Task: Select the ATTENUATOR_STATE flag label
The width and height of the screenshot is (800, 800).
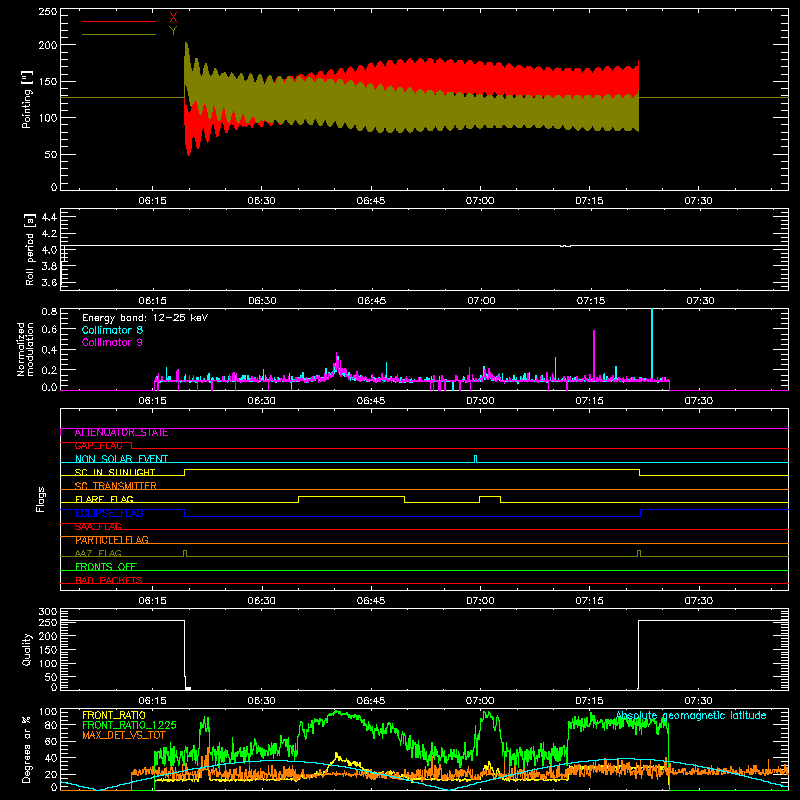Action: (121, 433)
